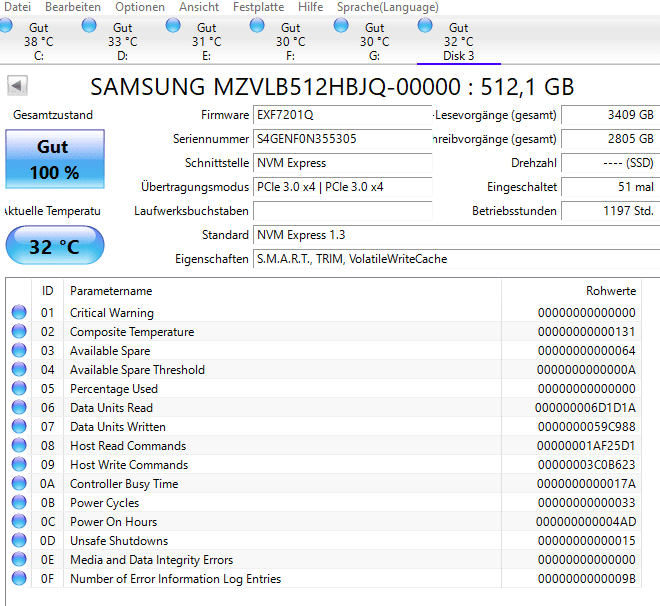
Task: Click the empty Laufwerksbuchstaben field
Action: pos(343,211)
